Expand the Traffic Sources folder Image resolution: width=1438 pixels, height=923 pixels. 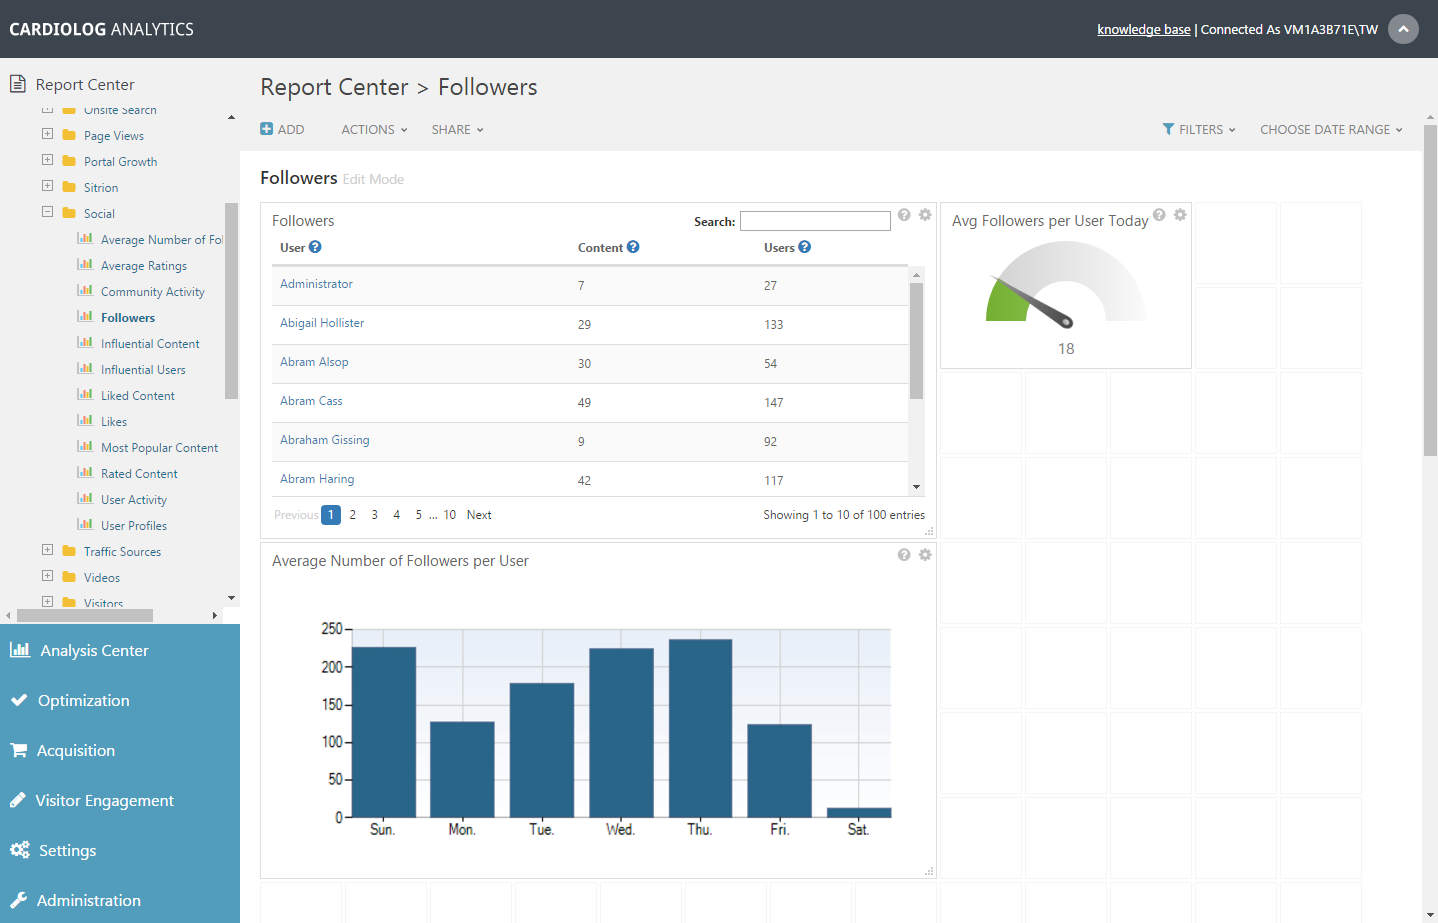[47, 550]
